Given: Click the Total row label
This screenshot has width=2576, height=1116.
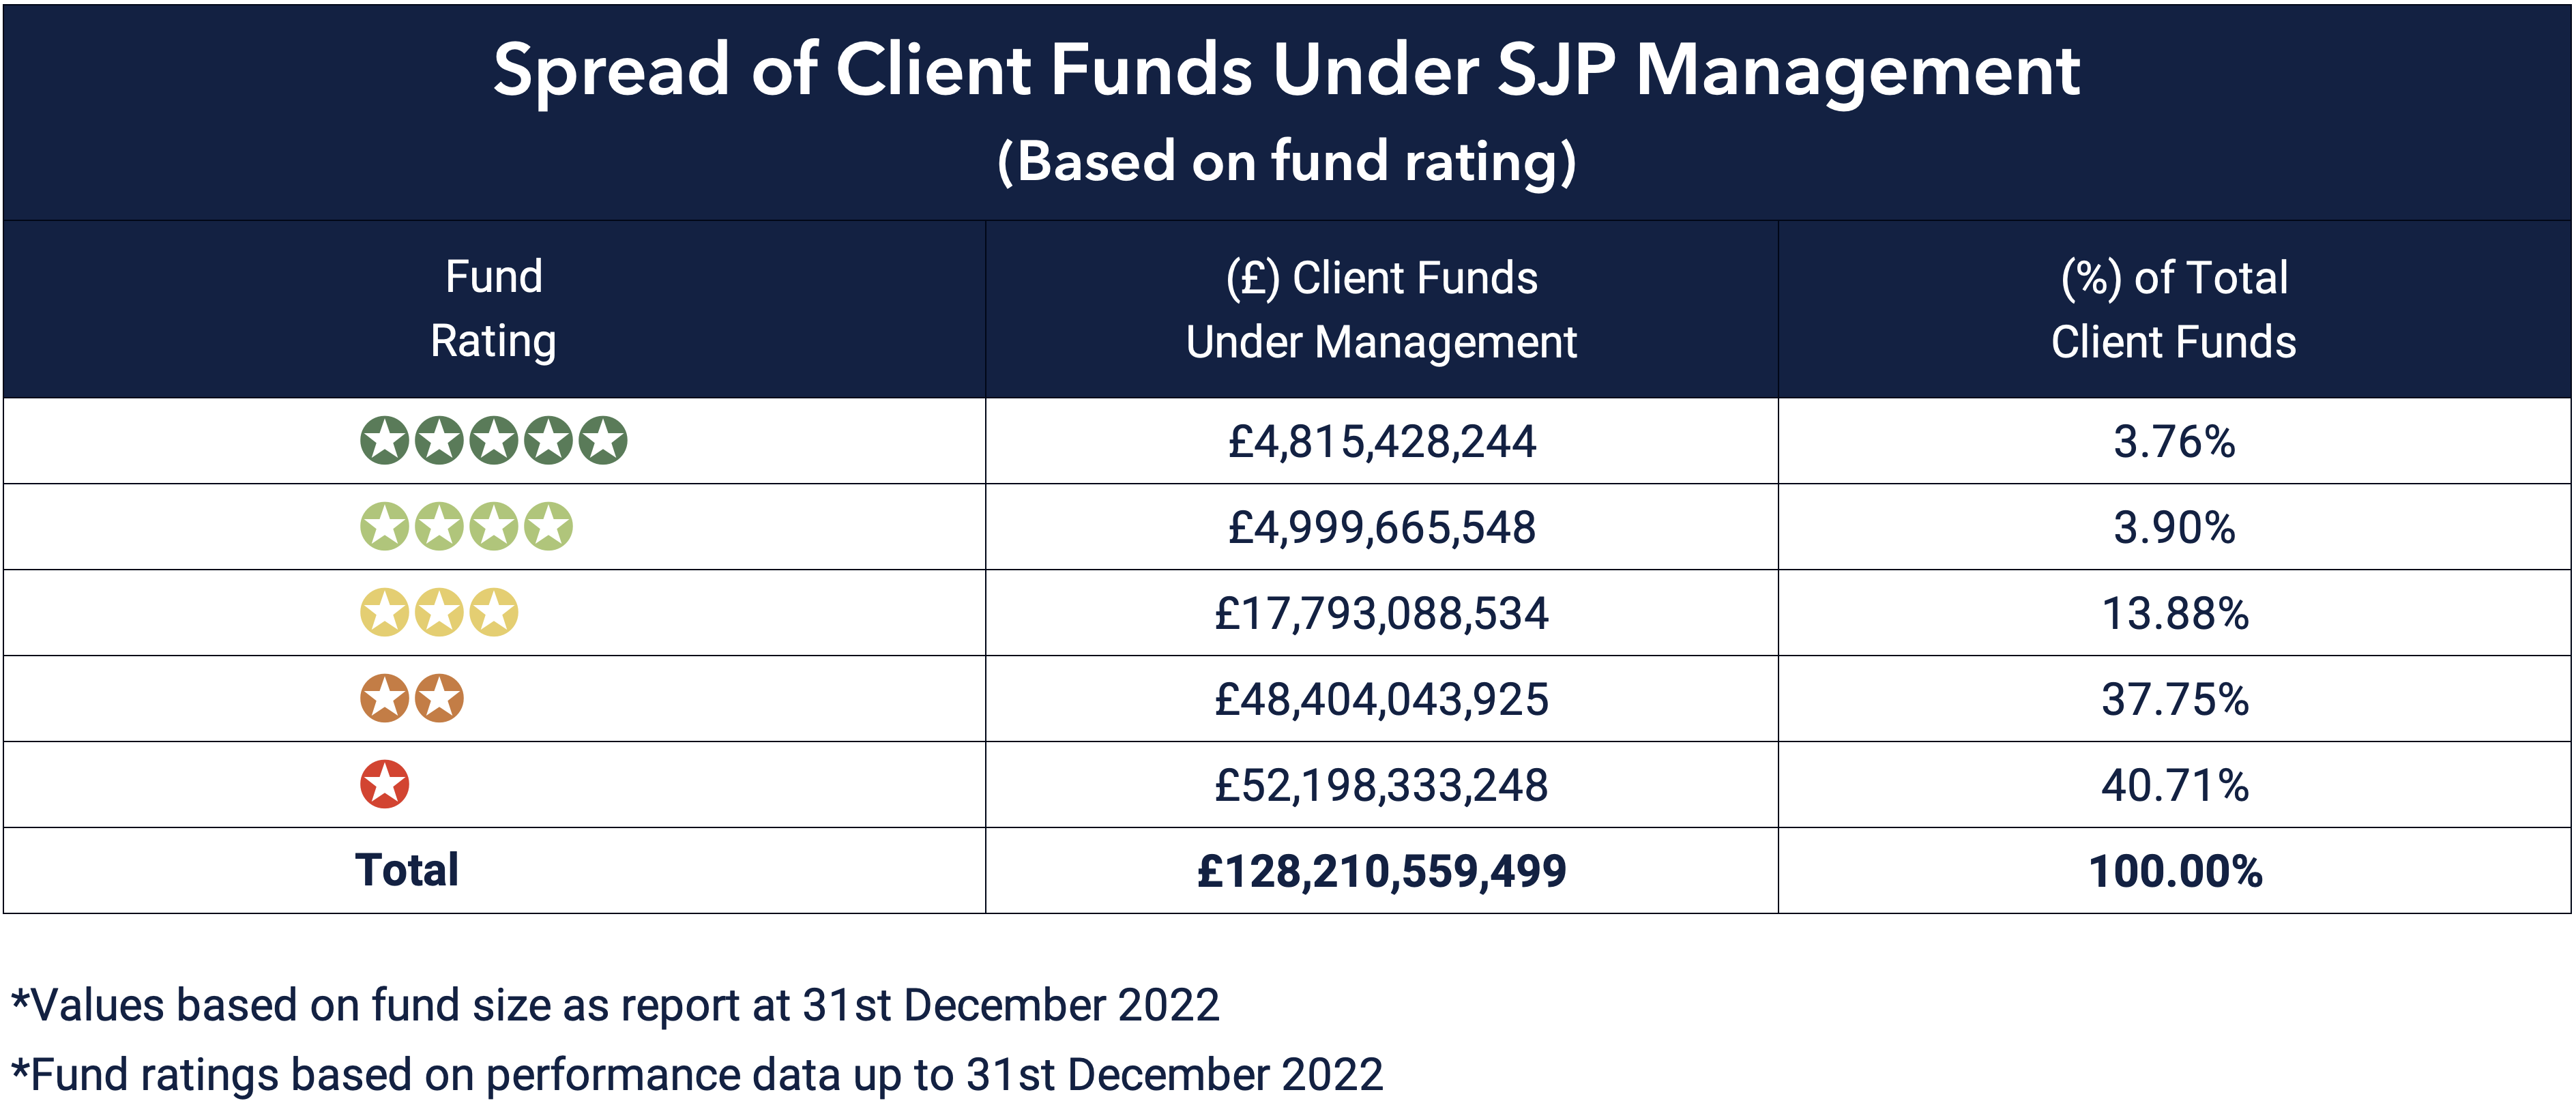Looking at the screenshot, I should [406, 870].
